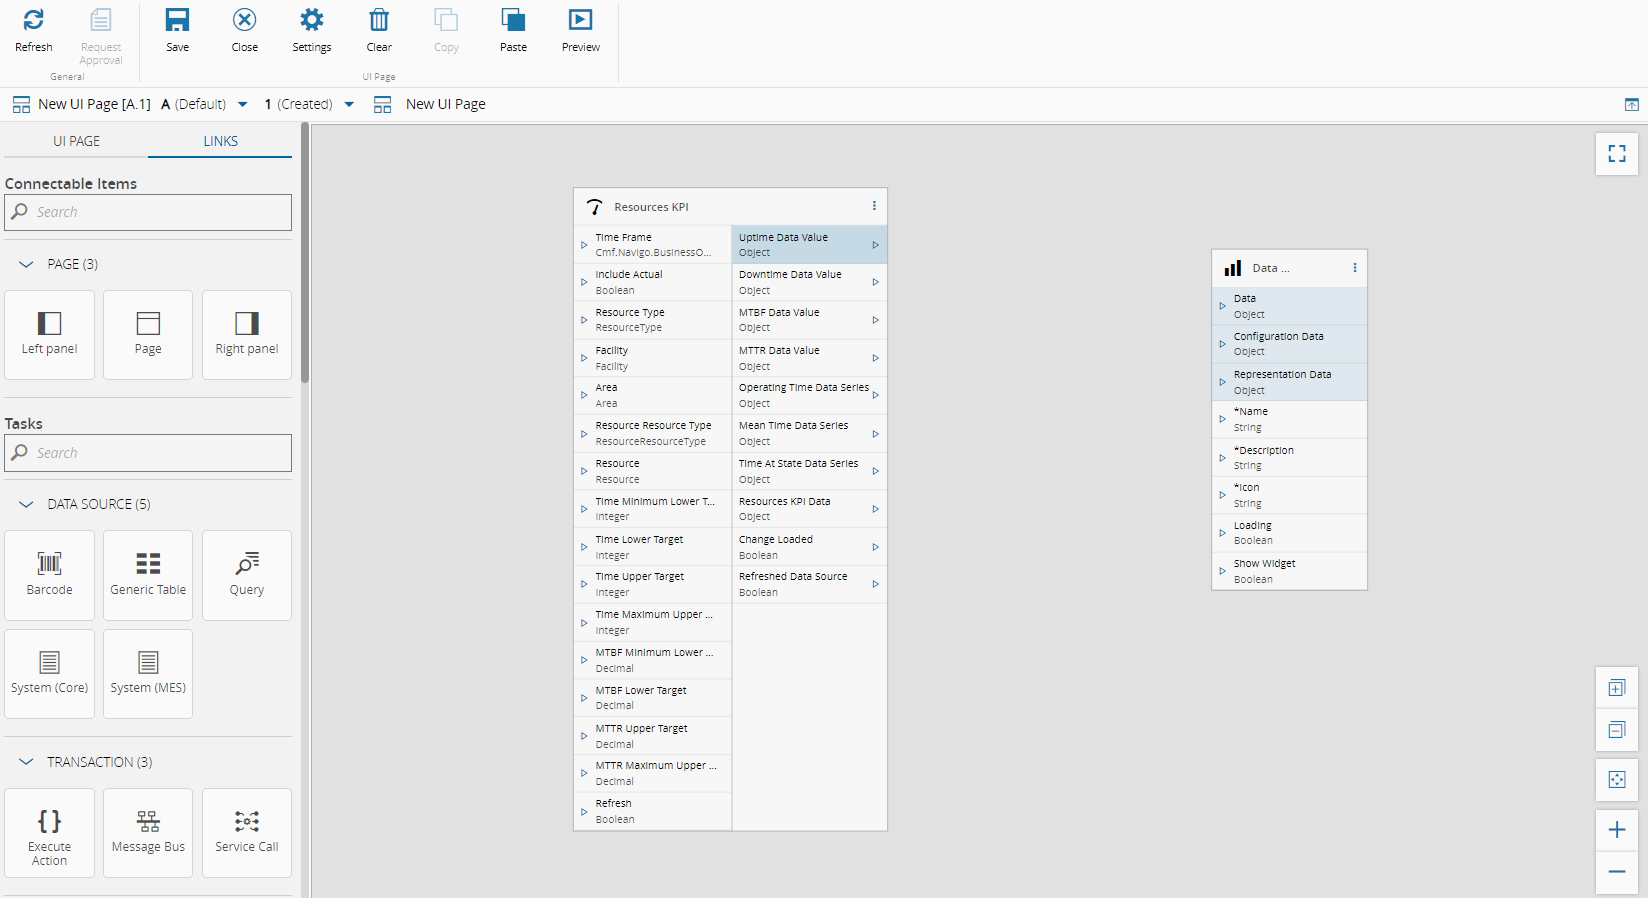
Task: Open Resources KPI options menu
Action: click(x=874, y=206)
